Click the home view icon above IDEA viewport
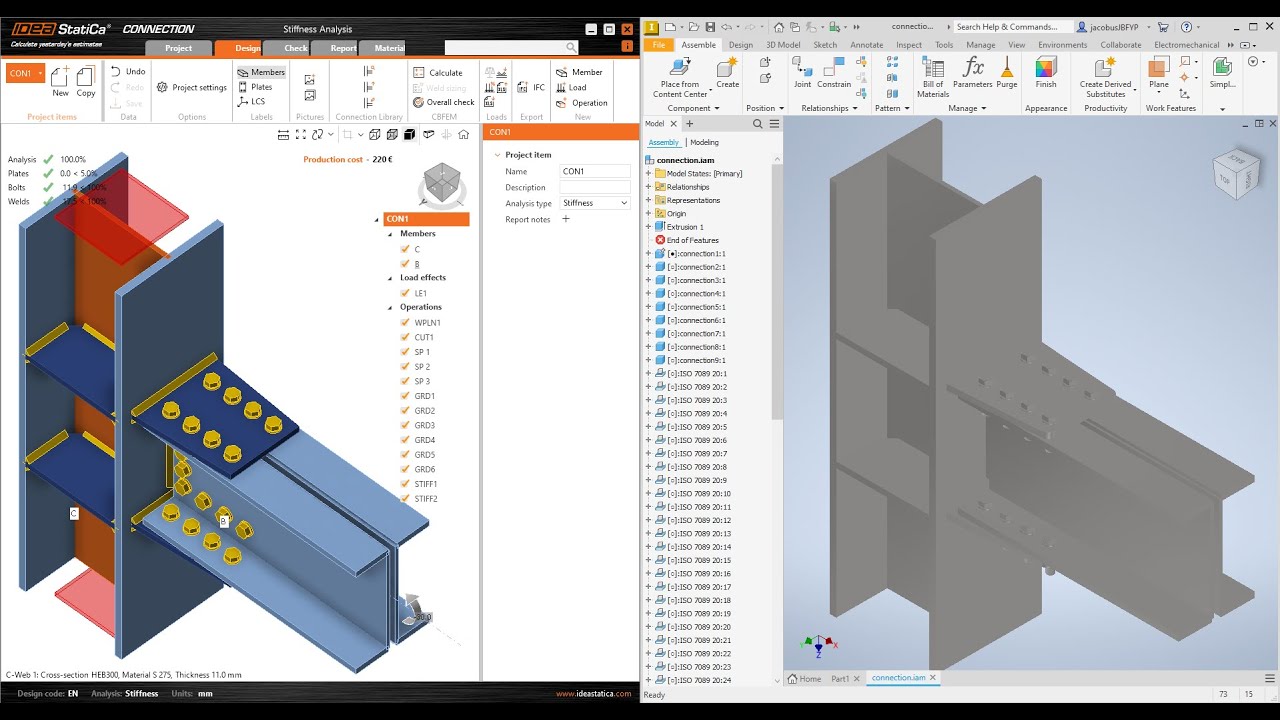The image size is (1280, 720). [x=463, y=134]
